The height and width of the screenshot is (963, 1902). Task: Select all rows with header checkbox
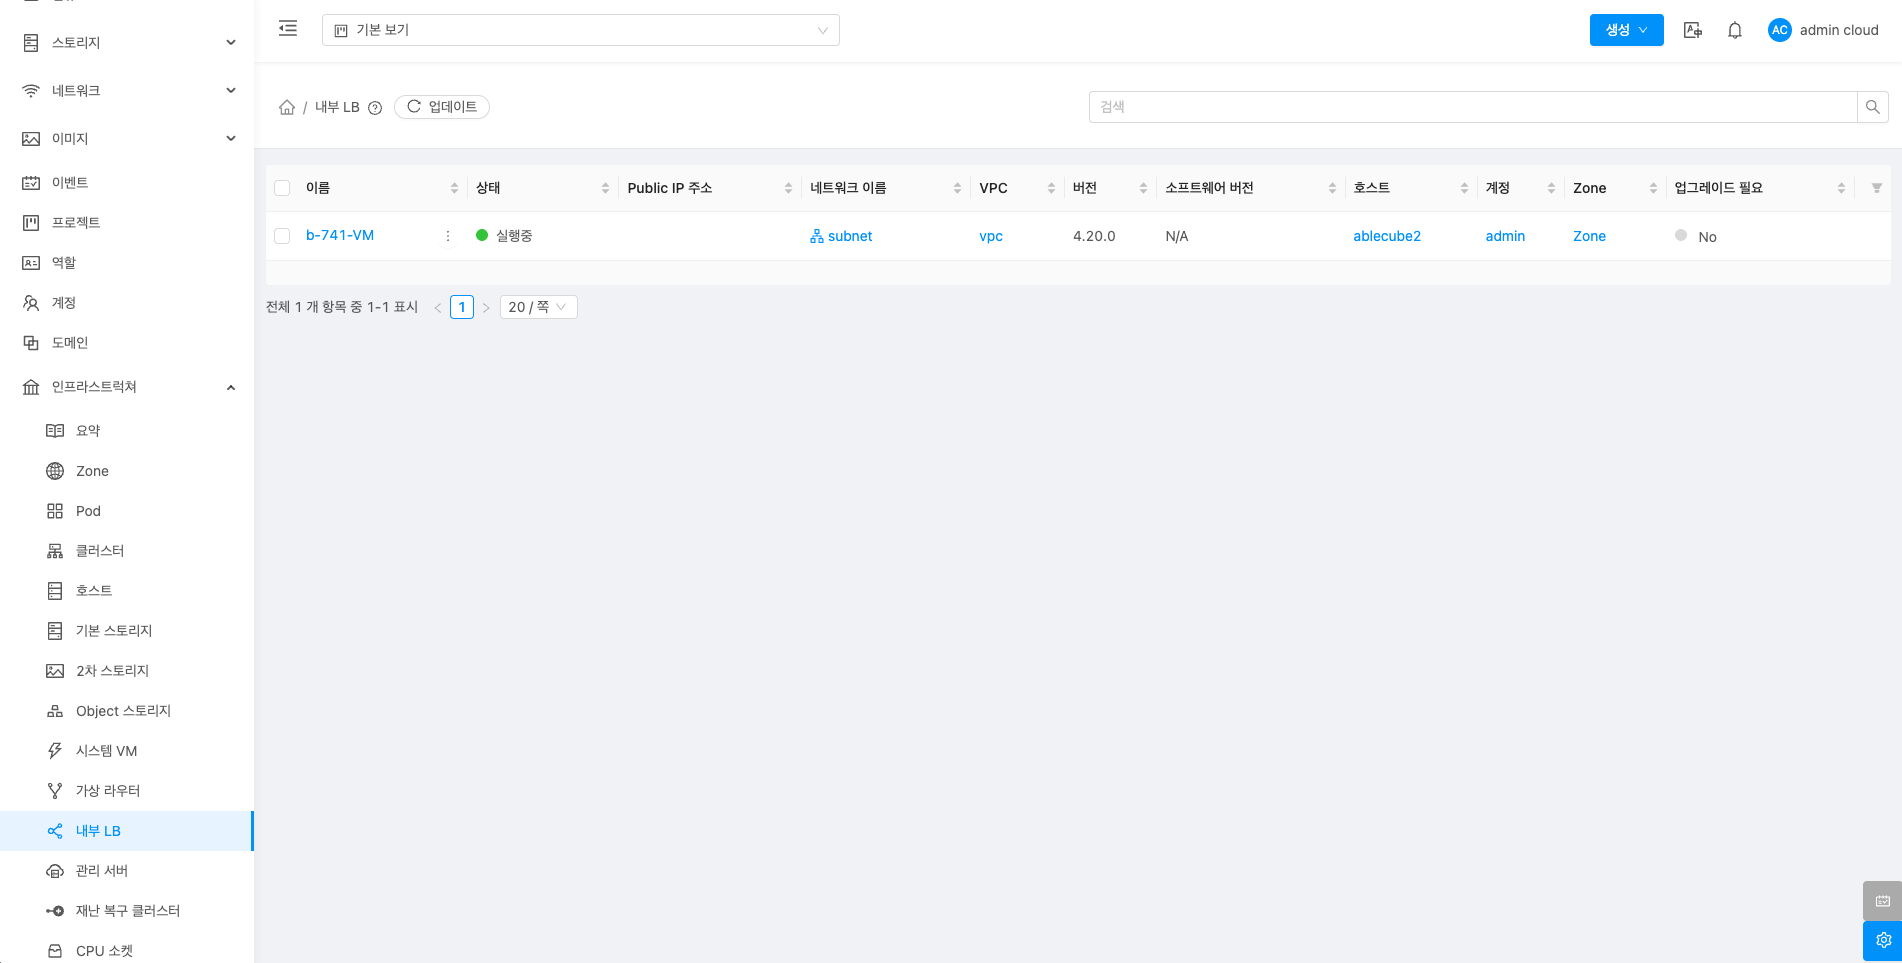[x=282, y=188]
